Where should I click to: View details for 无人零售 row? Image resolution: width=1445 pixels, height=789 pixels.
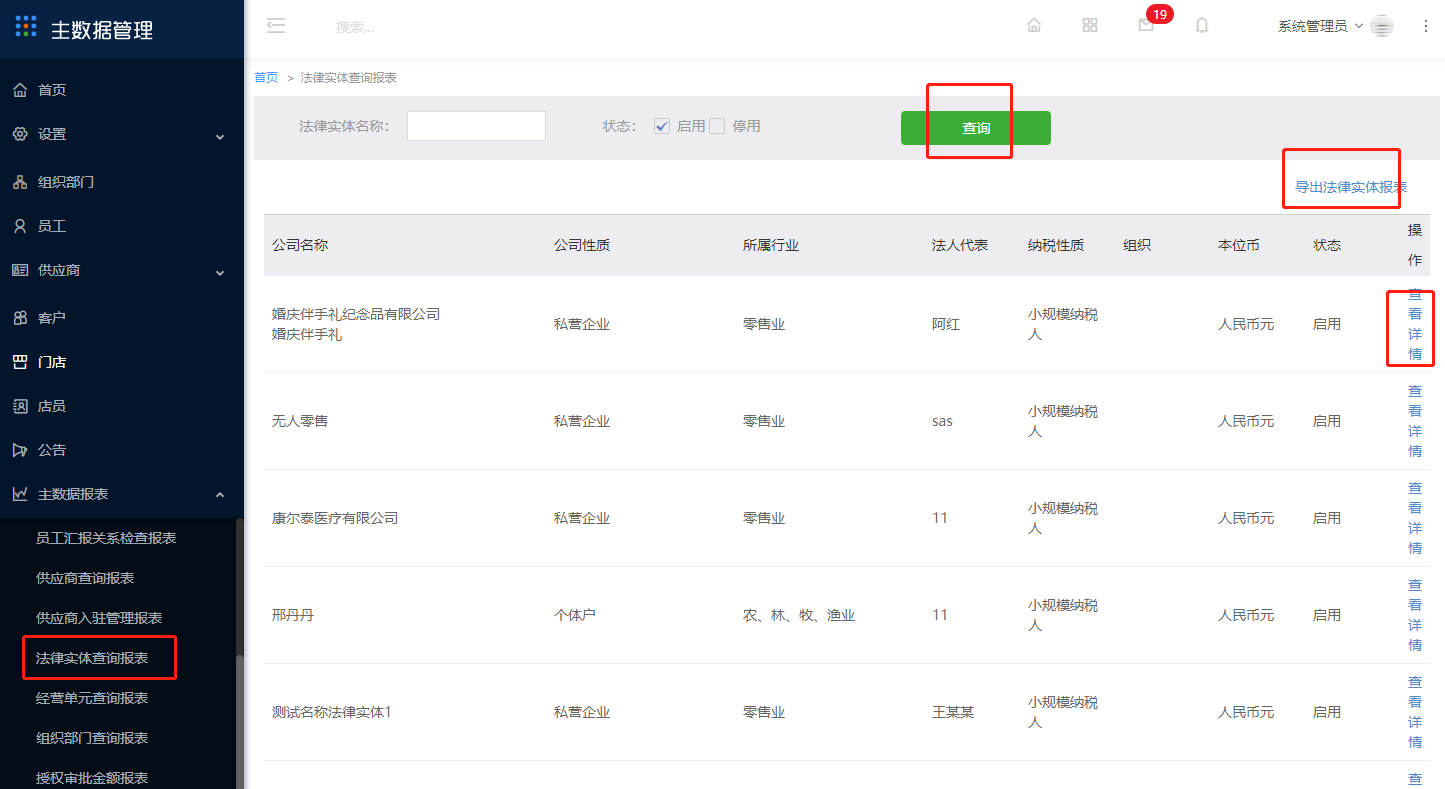(1415, 421)
